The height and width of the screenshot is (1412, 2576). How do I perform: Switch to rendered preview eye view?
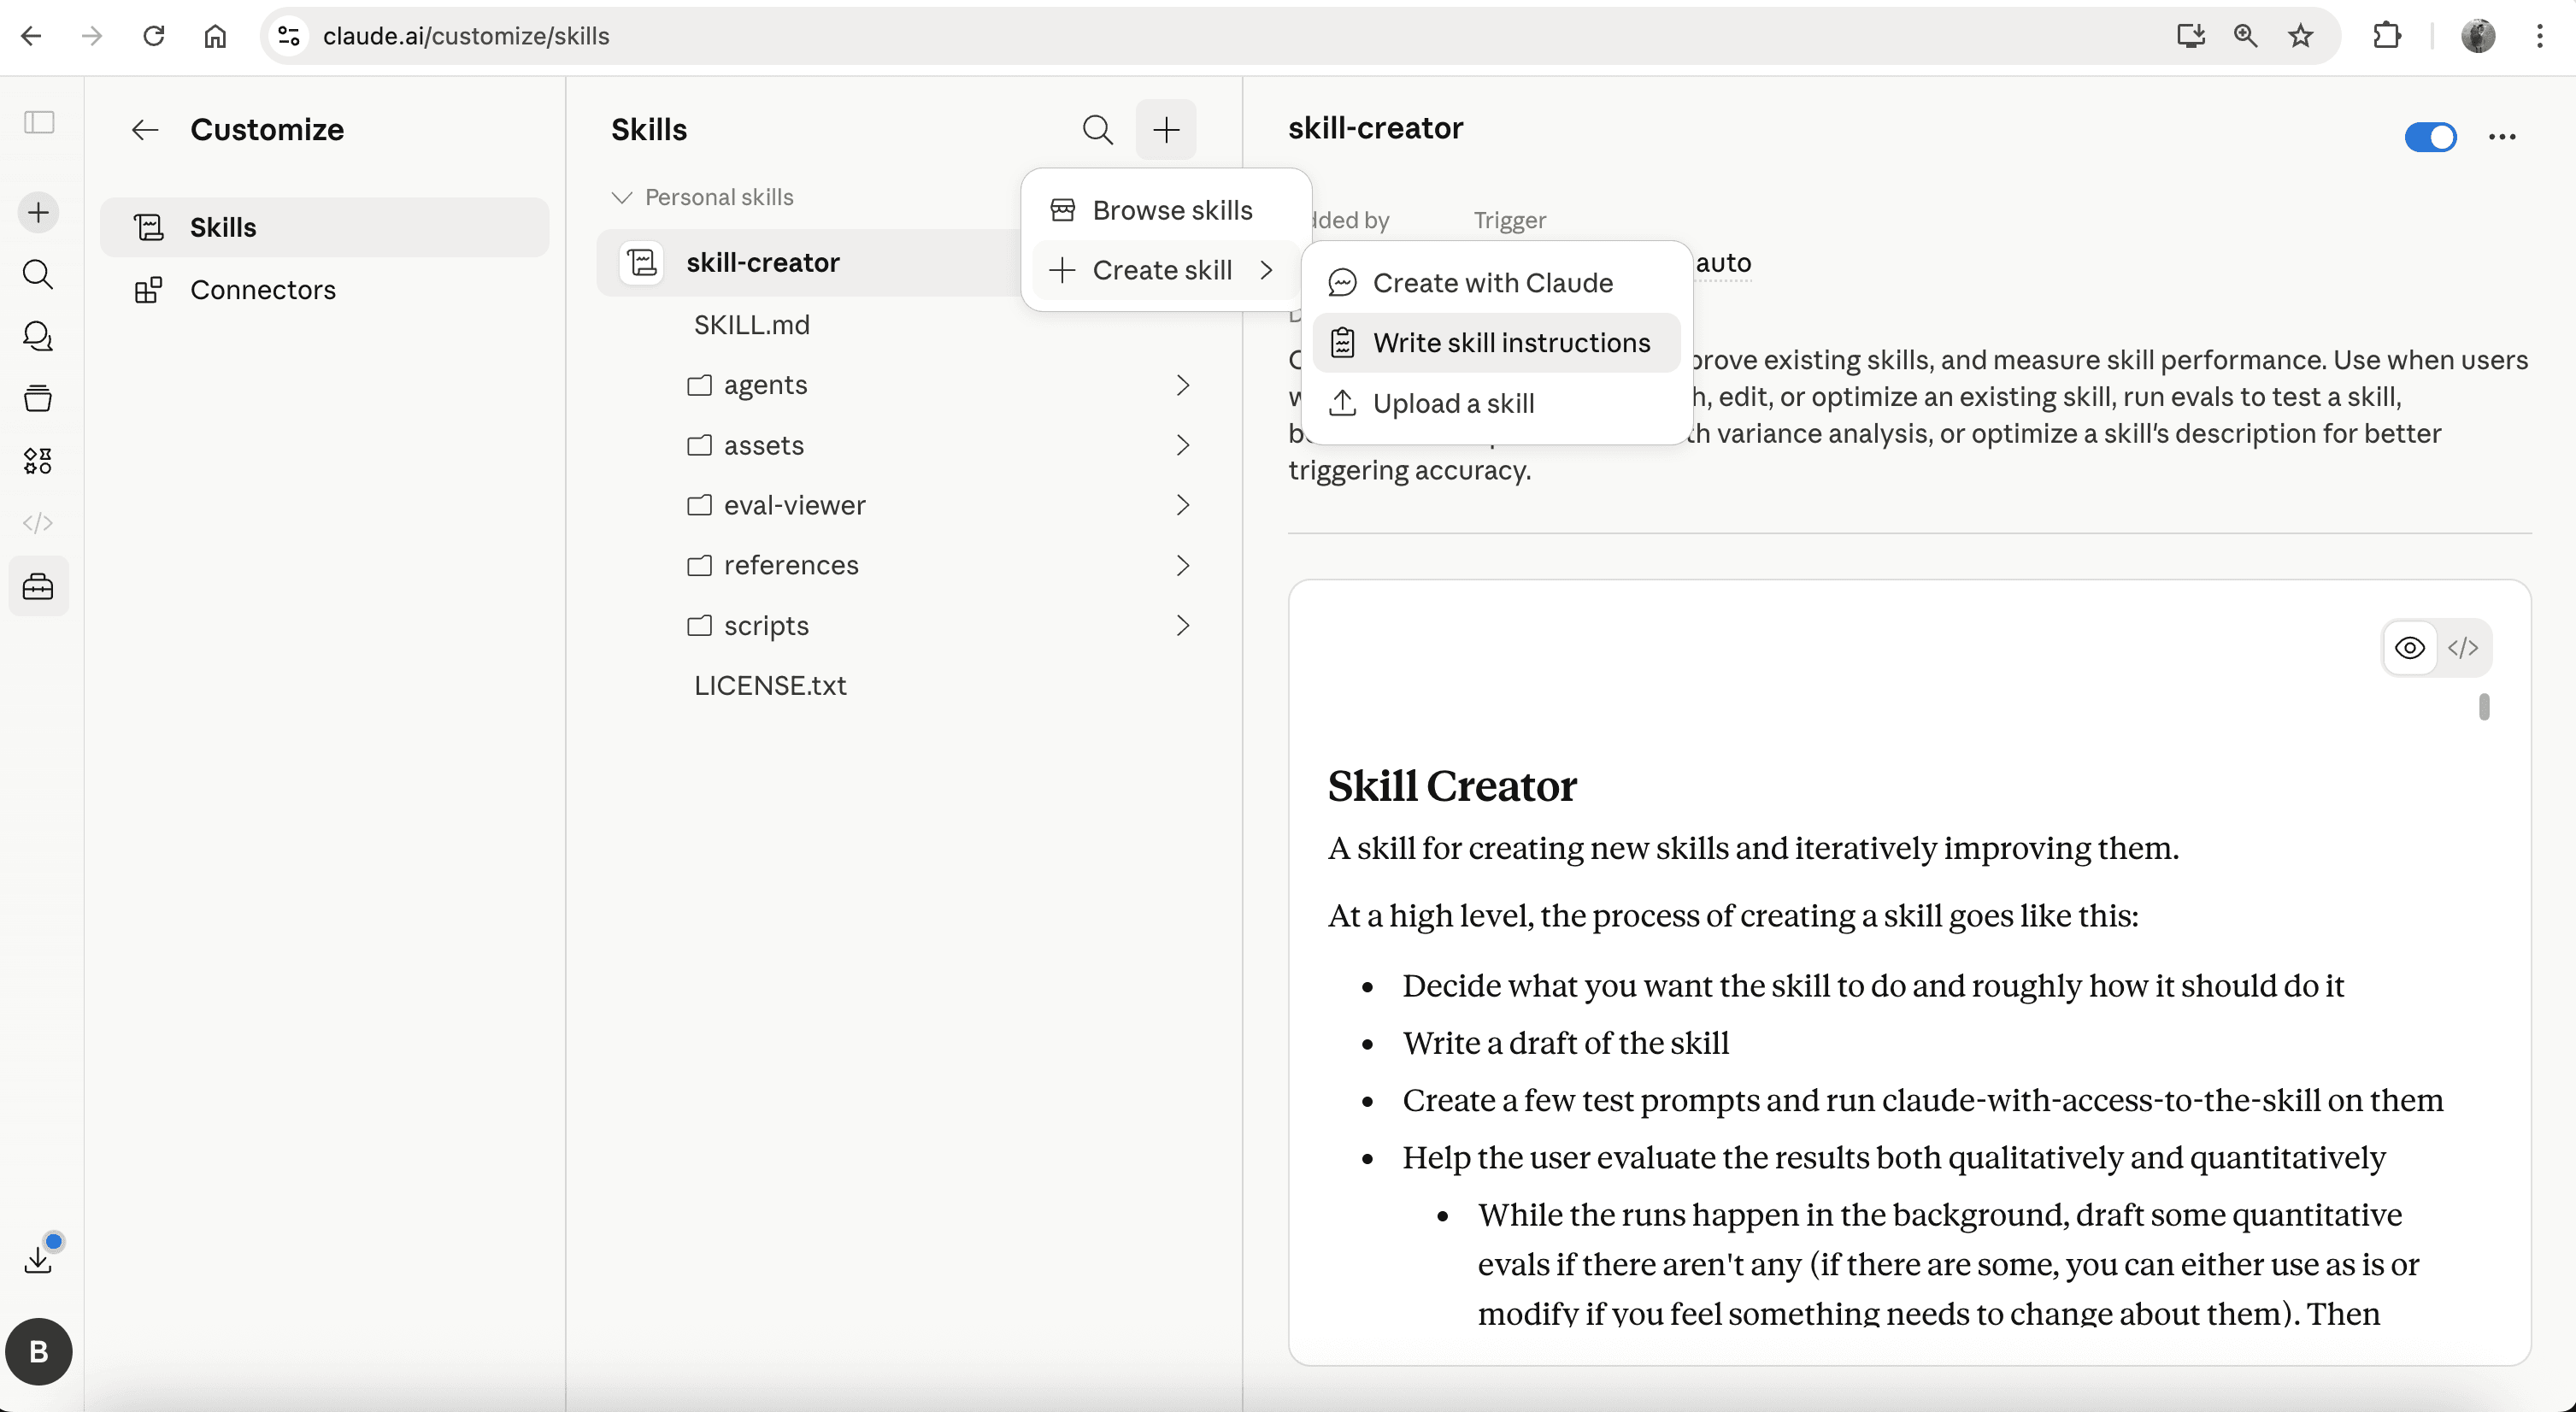click(x=2410, y=648)
